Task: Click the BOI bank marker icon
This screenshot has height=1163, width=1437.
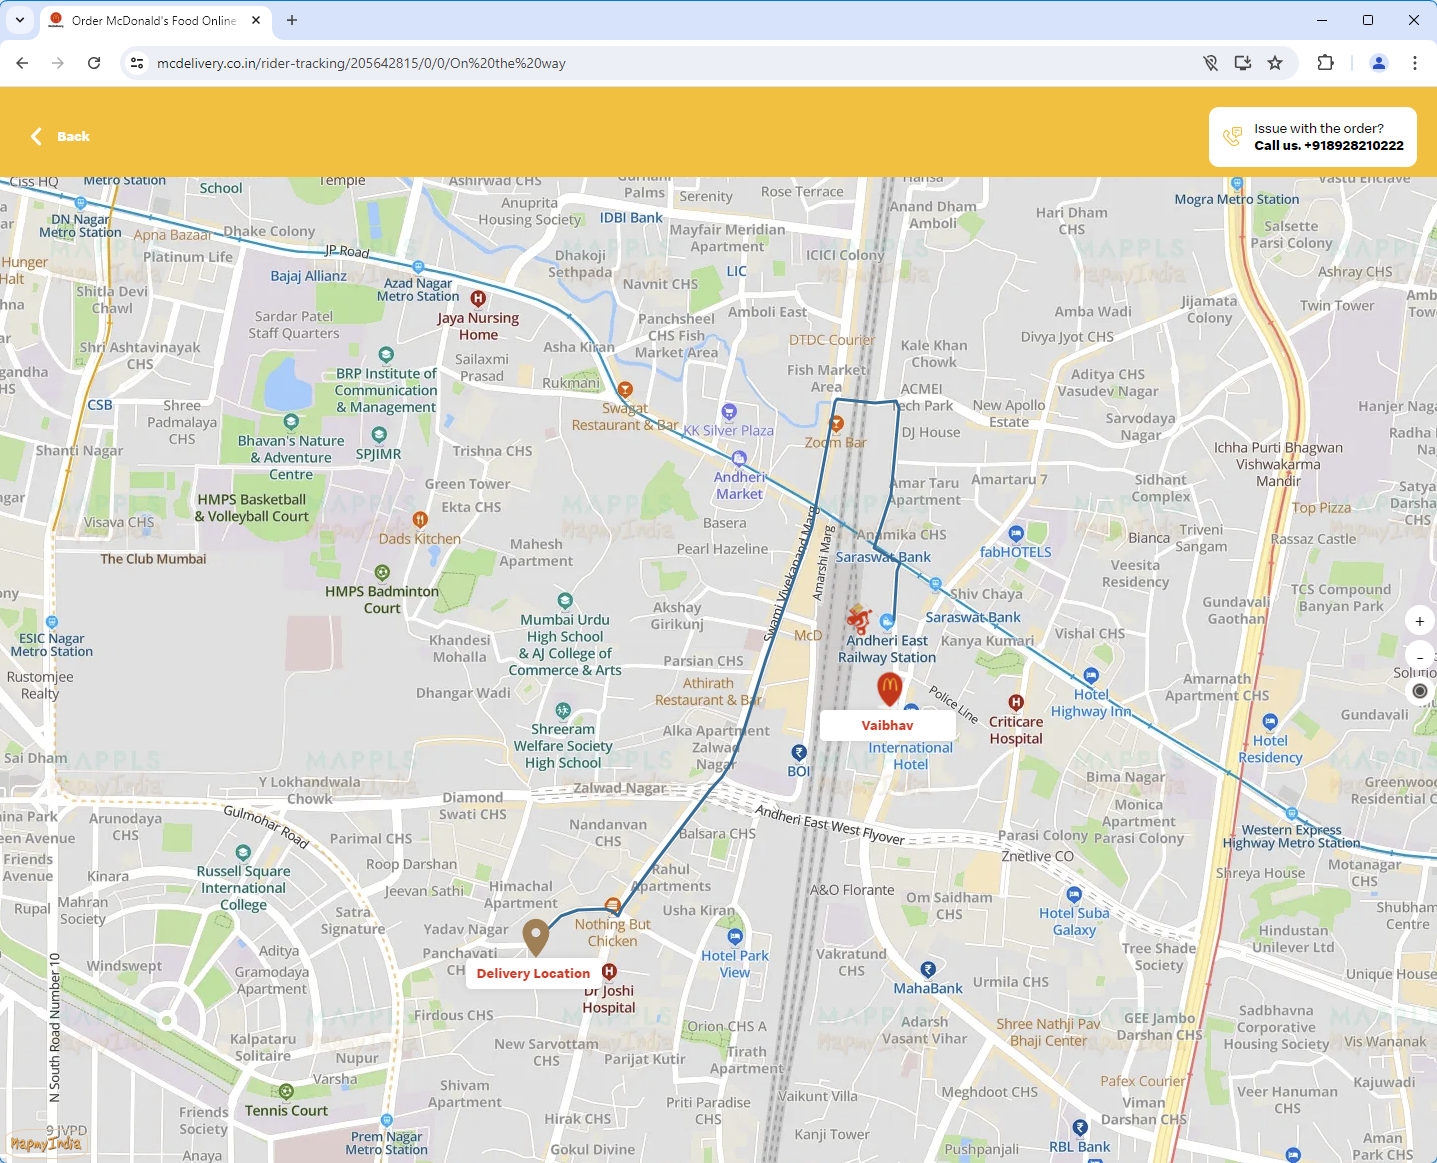Action: coord(799,752)
